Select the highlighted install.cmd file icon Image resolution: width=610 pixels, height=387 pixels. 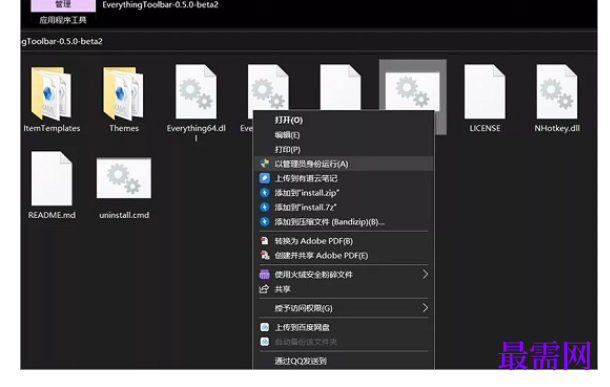pyautogui.click(x=412, y=91)
